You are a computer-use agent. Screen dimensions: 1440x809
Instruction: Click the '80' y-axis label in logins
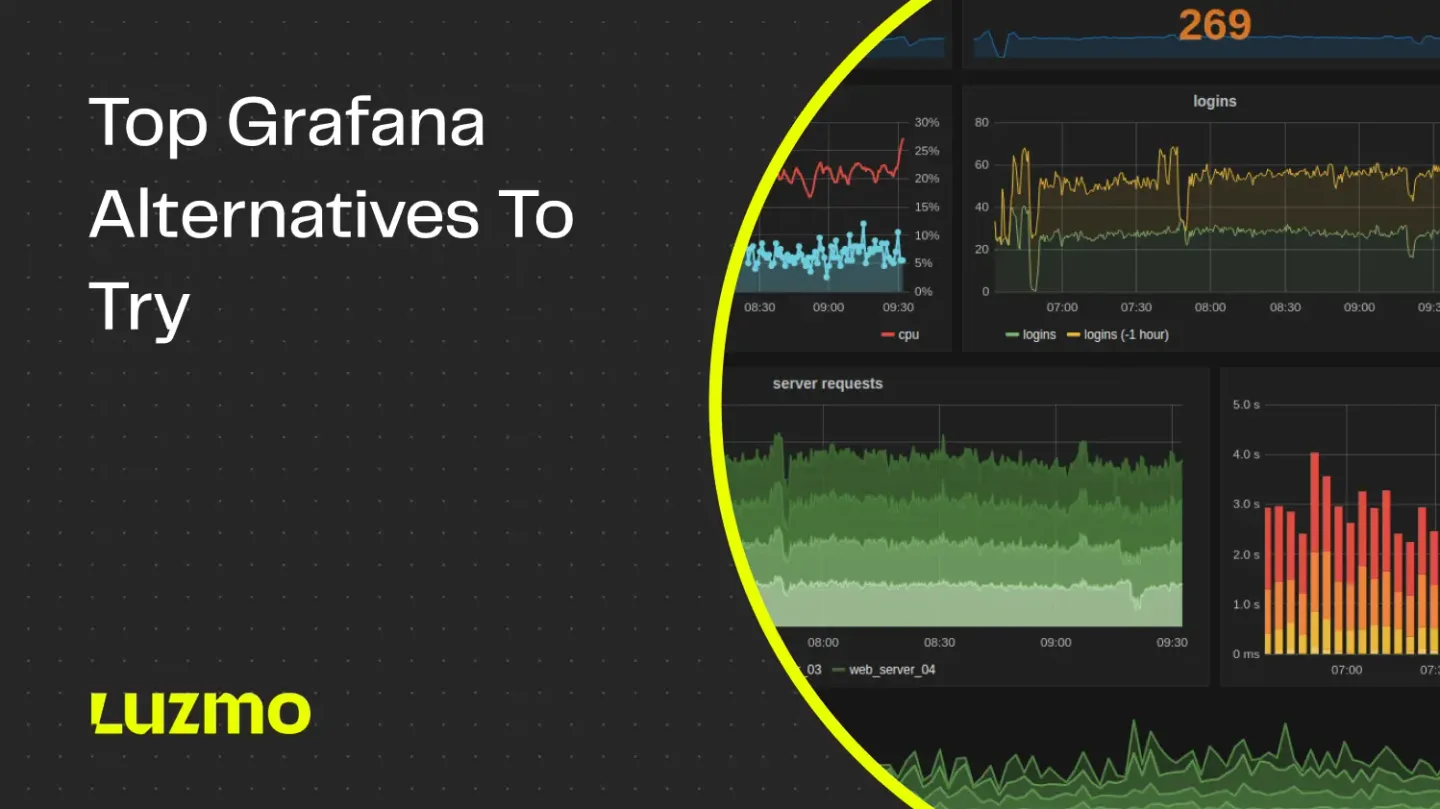click(982, 122)
